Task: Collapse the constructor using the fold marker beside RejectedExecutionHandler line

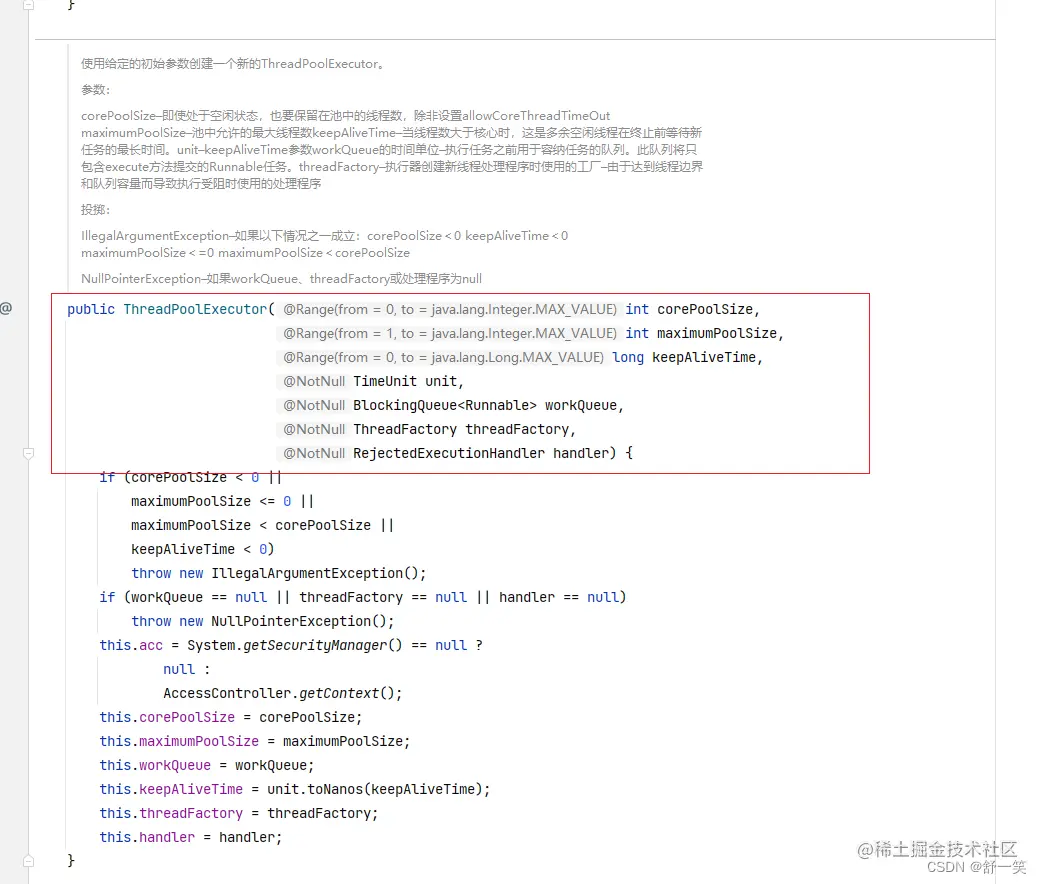Action: pos(29,453)
